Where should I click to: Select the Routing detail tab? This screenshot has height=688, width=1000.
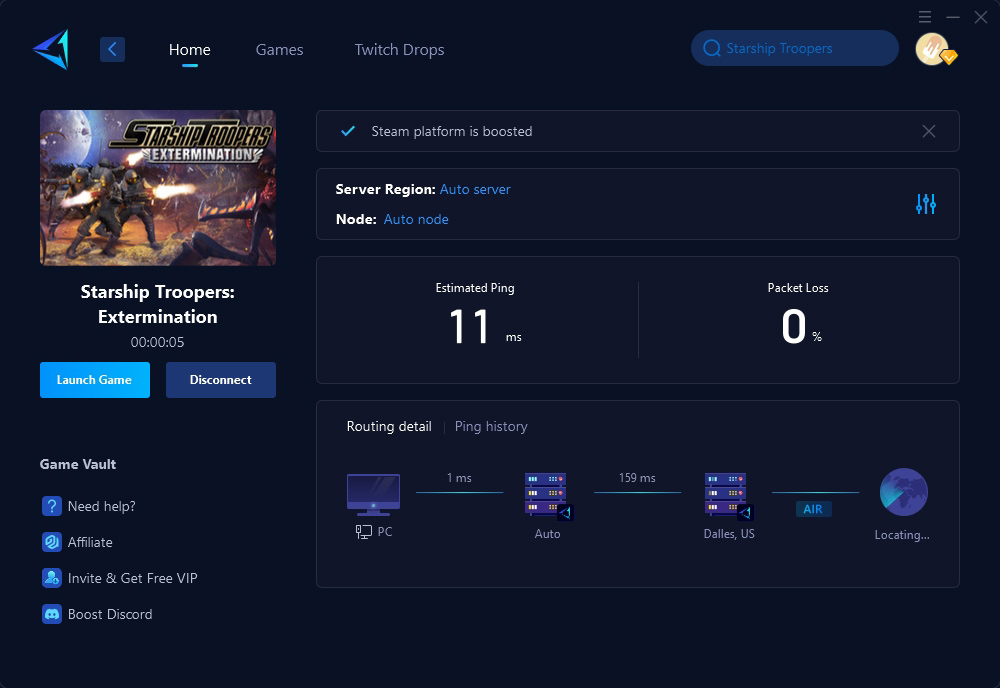389,427
